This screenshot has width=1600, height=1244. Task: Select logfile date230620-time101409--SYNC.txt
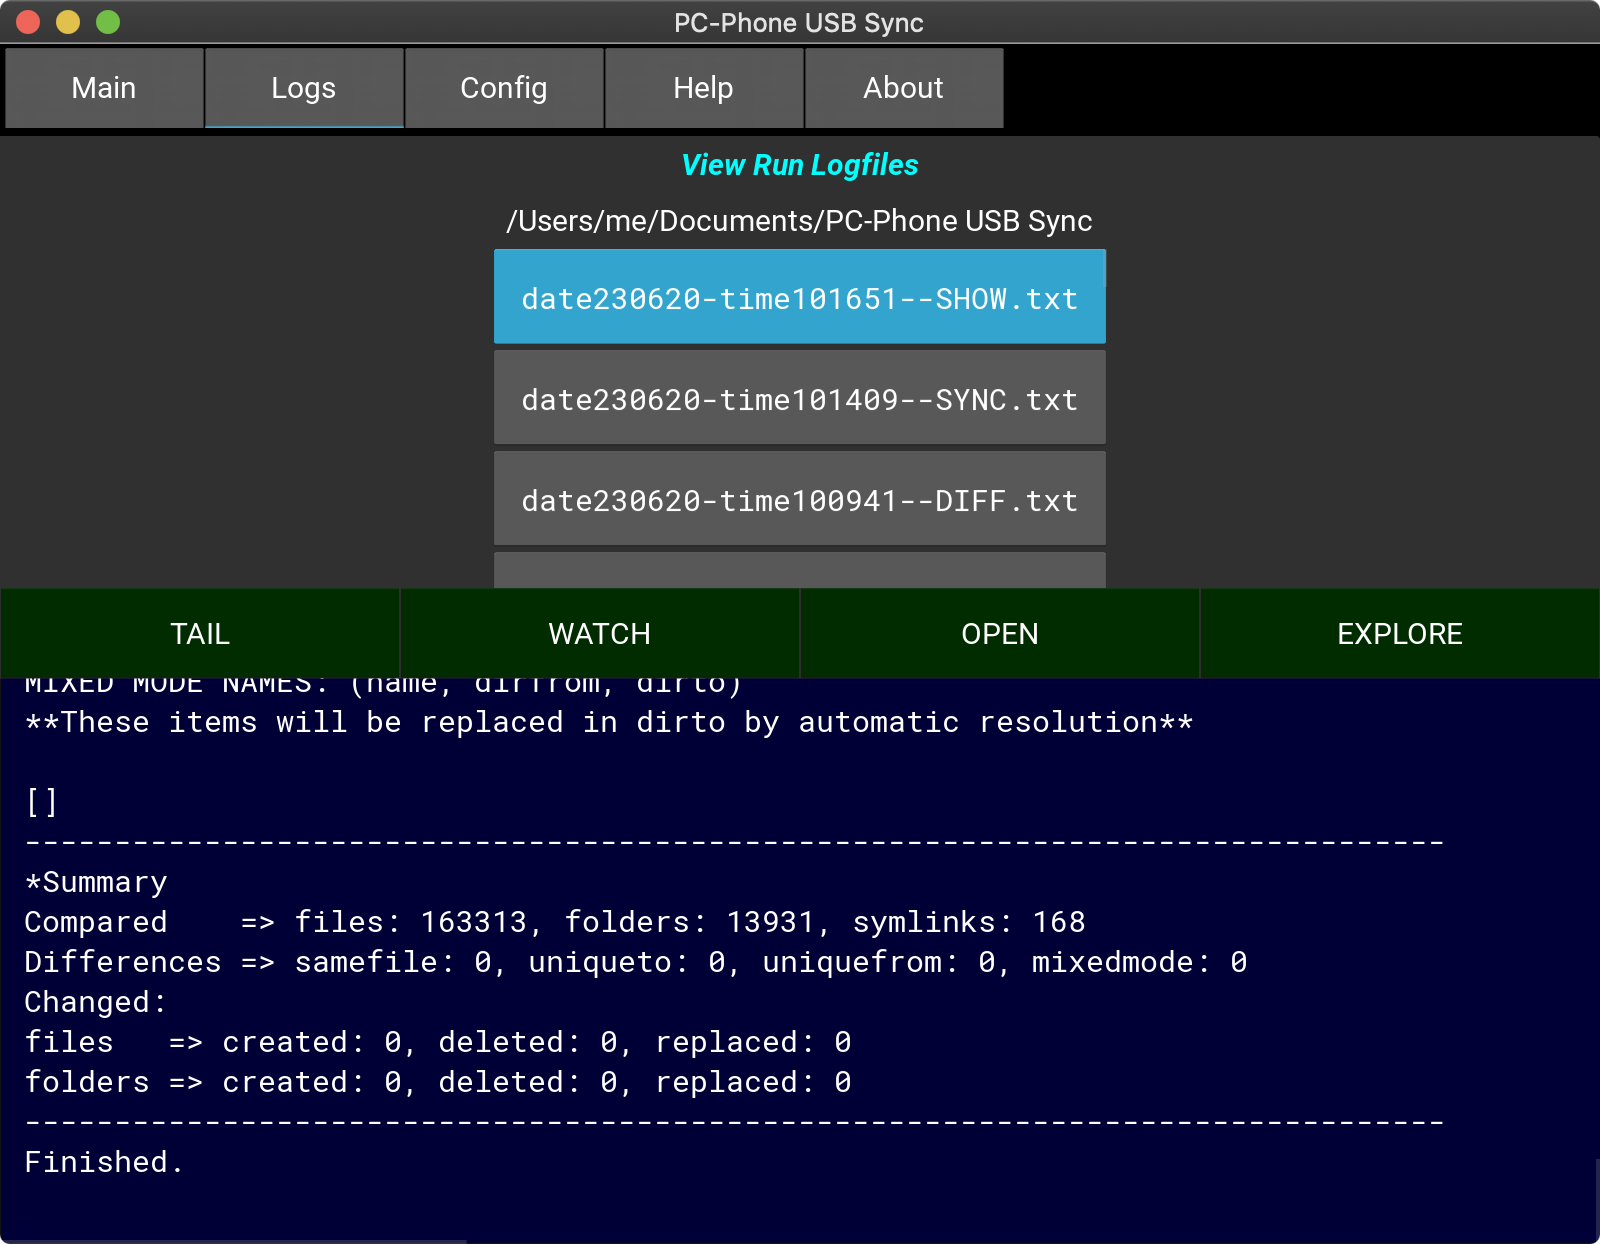(x=800, y=398)
